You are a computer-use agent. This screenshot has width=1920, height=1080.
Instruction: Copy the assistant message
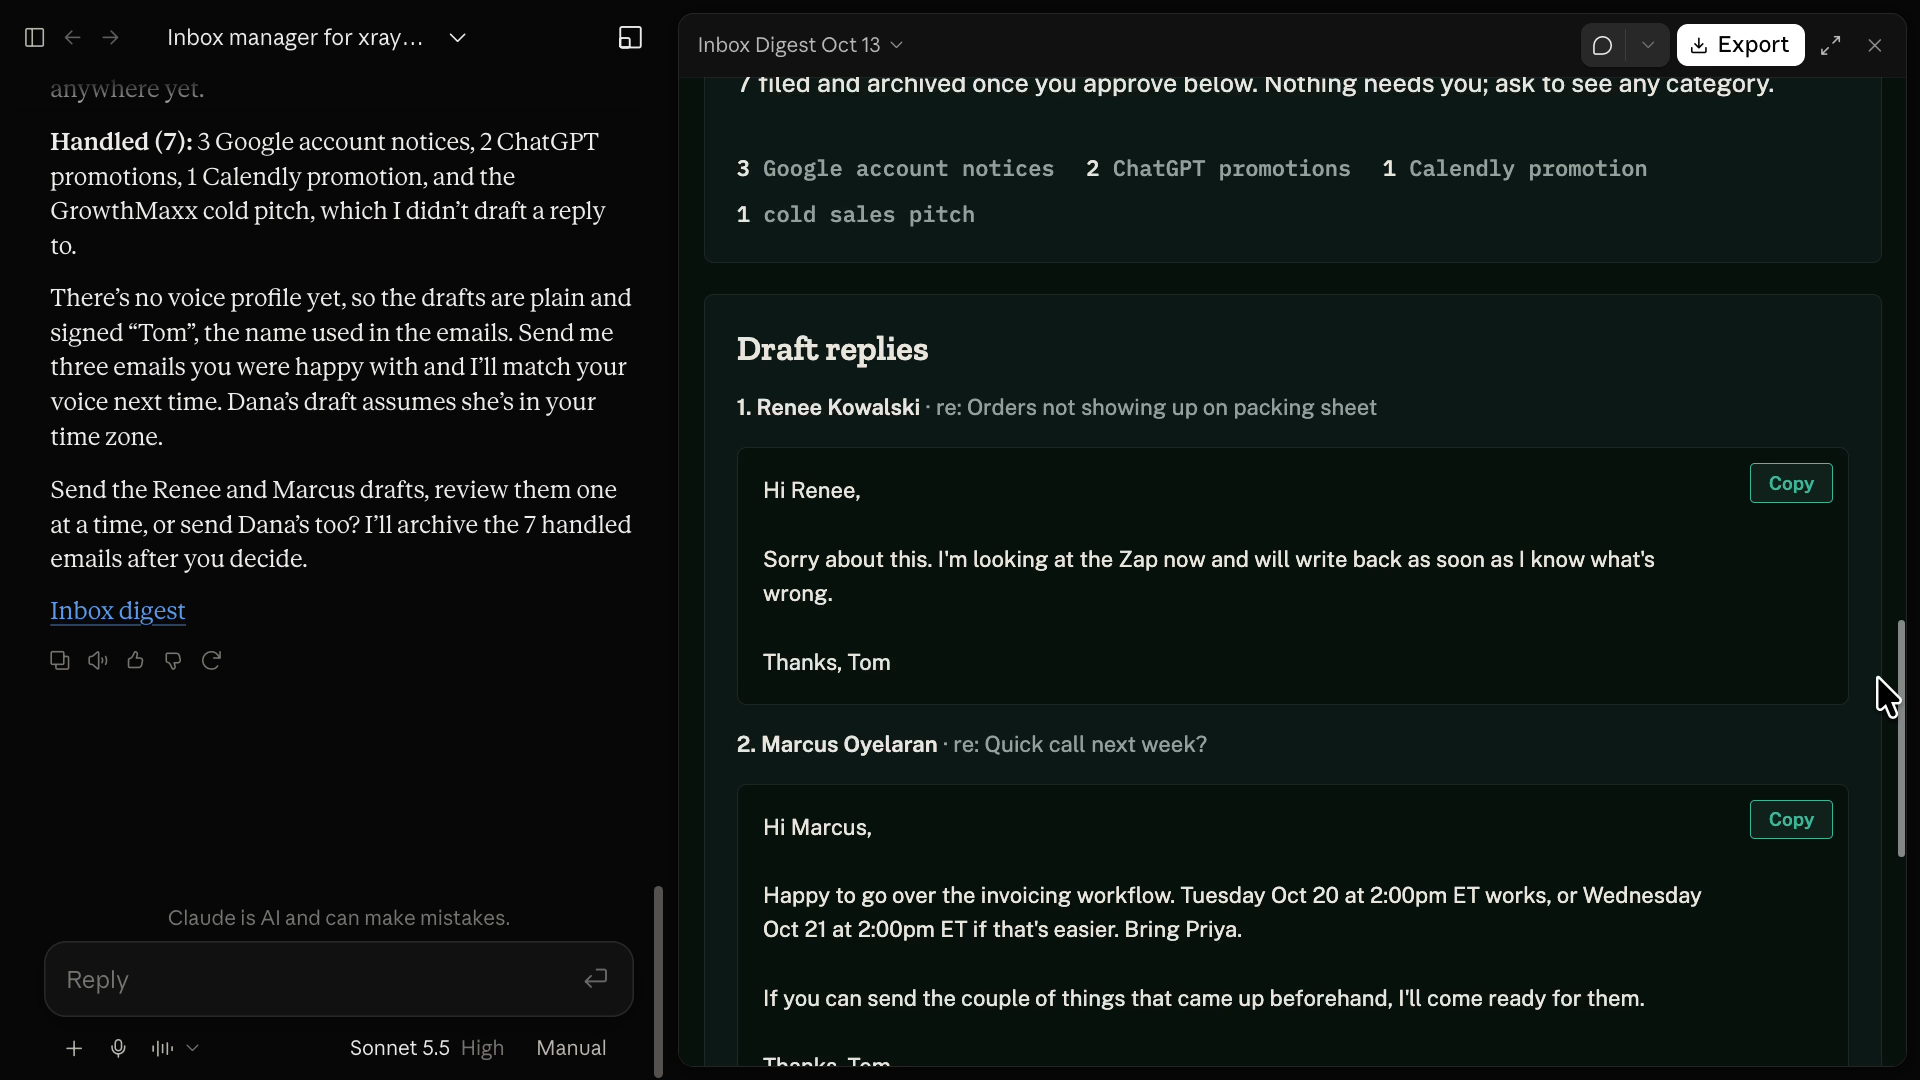(60, 660)
